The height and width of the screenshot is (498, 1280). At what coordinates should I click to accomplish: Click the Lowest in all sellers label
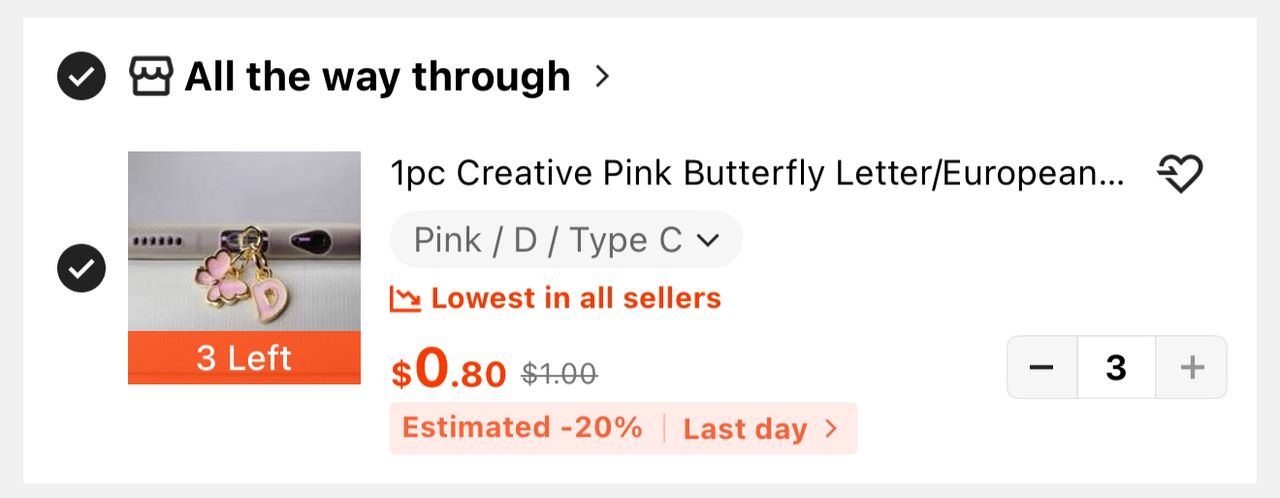tap(576, 298)
